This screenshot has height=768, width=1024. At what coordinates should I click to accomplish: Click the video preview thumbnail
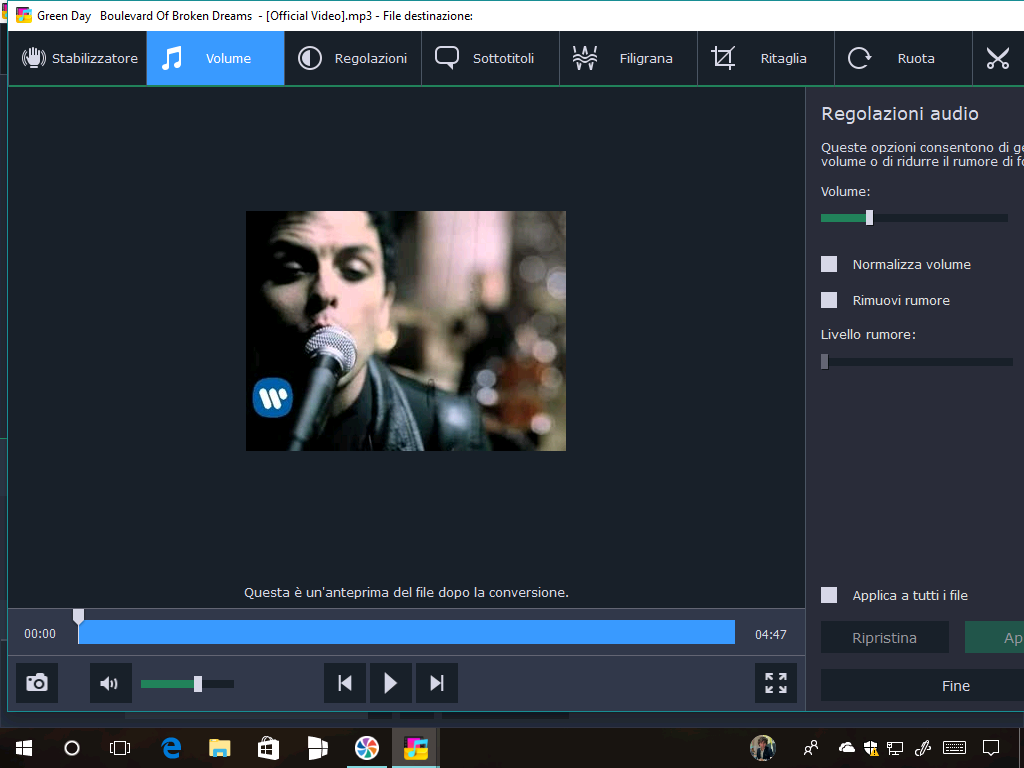[x=406, y=330]
